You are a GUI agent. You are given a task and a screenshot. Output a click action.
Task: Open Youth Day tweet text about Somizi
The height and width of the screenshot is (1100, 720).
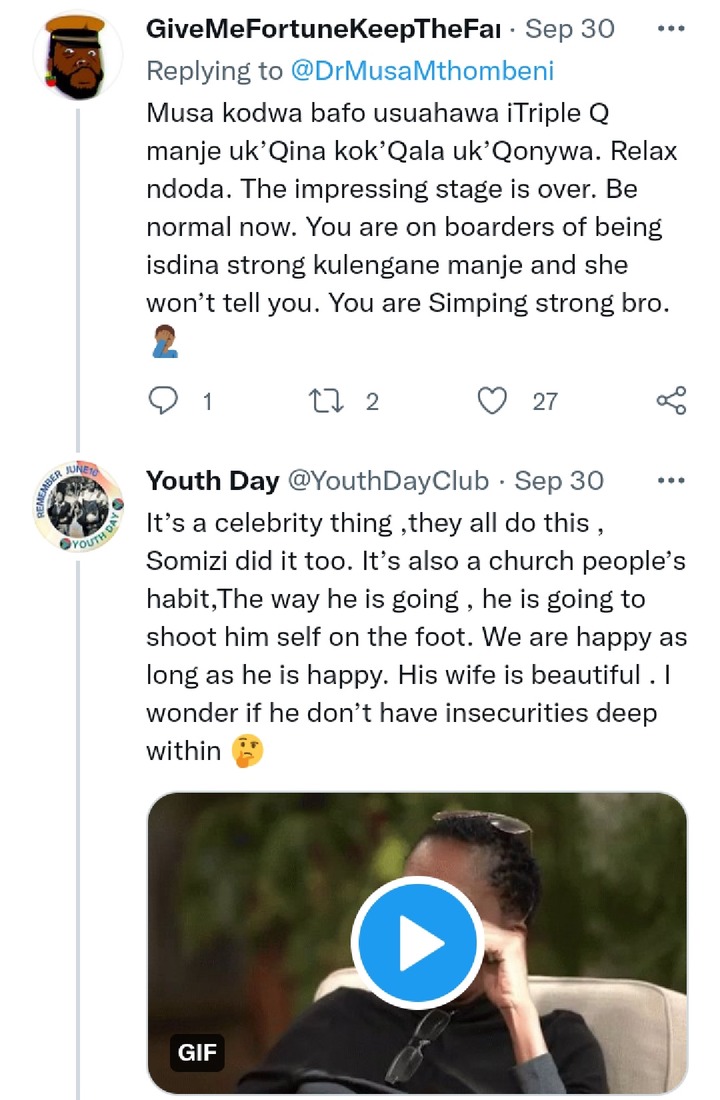(417, 637)
